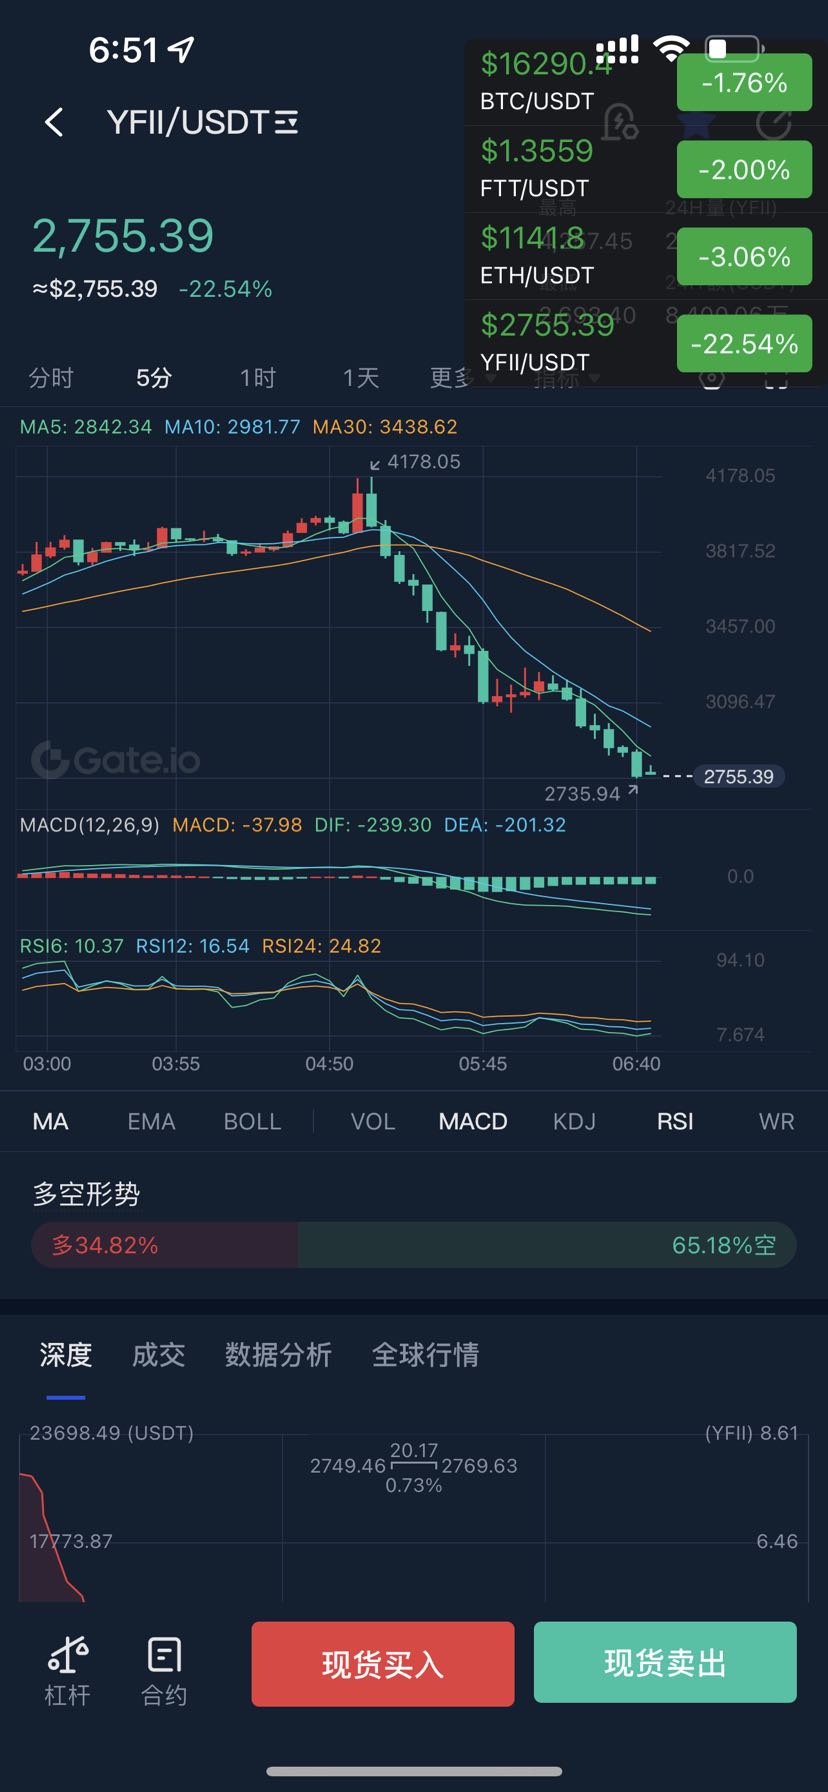Viewport: 828px width, 1792px height.
Task: Toggle the WR sub-indicator
Action: pyautogui.click(x=777, y=1121)
